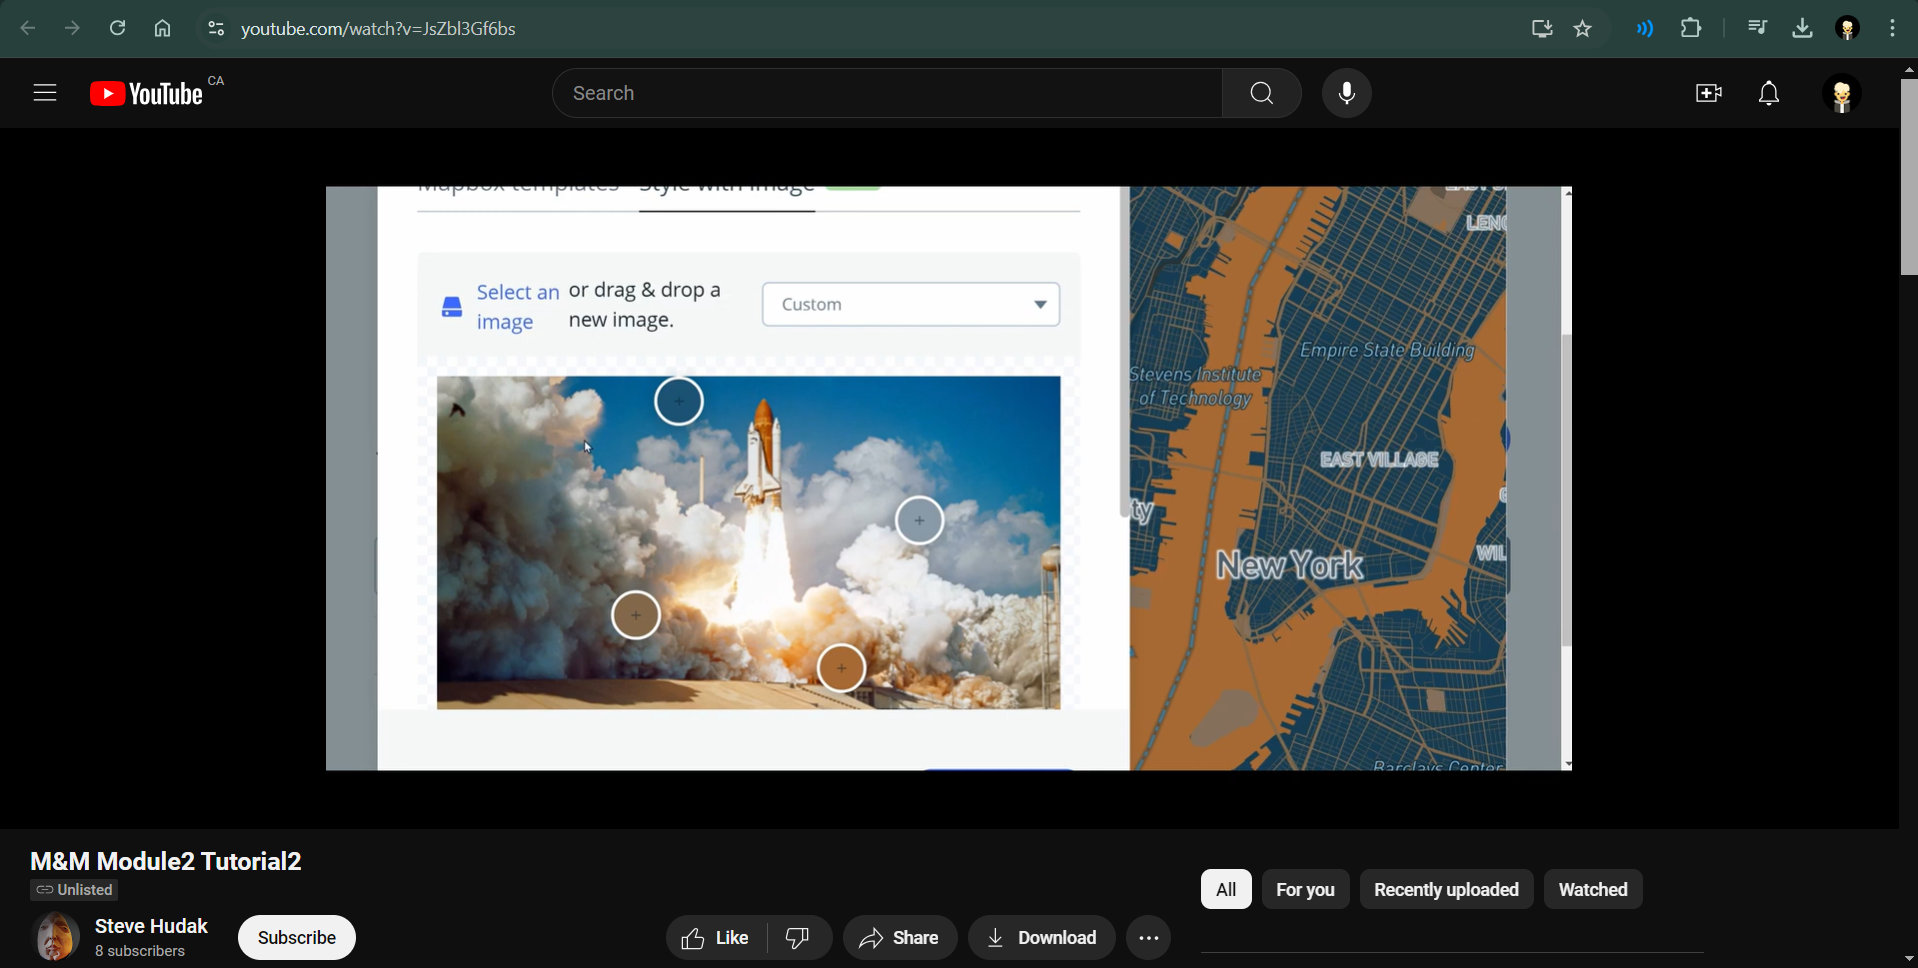This screenshot has width=1918, height=968.
Task: Dislike the video with thumbs-down icon
Action: (798, 938)
